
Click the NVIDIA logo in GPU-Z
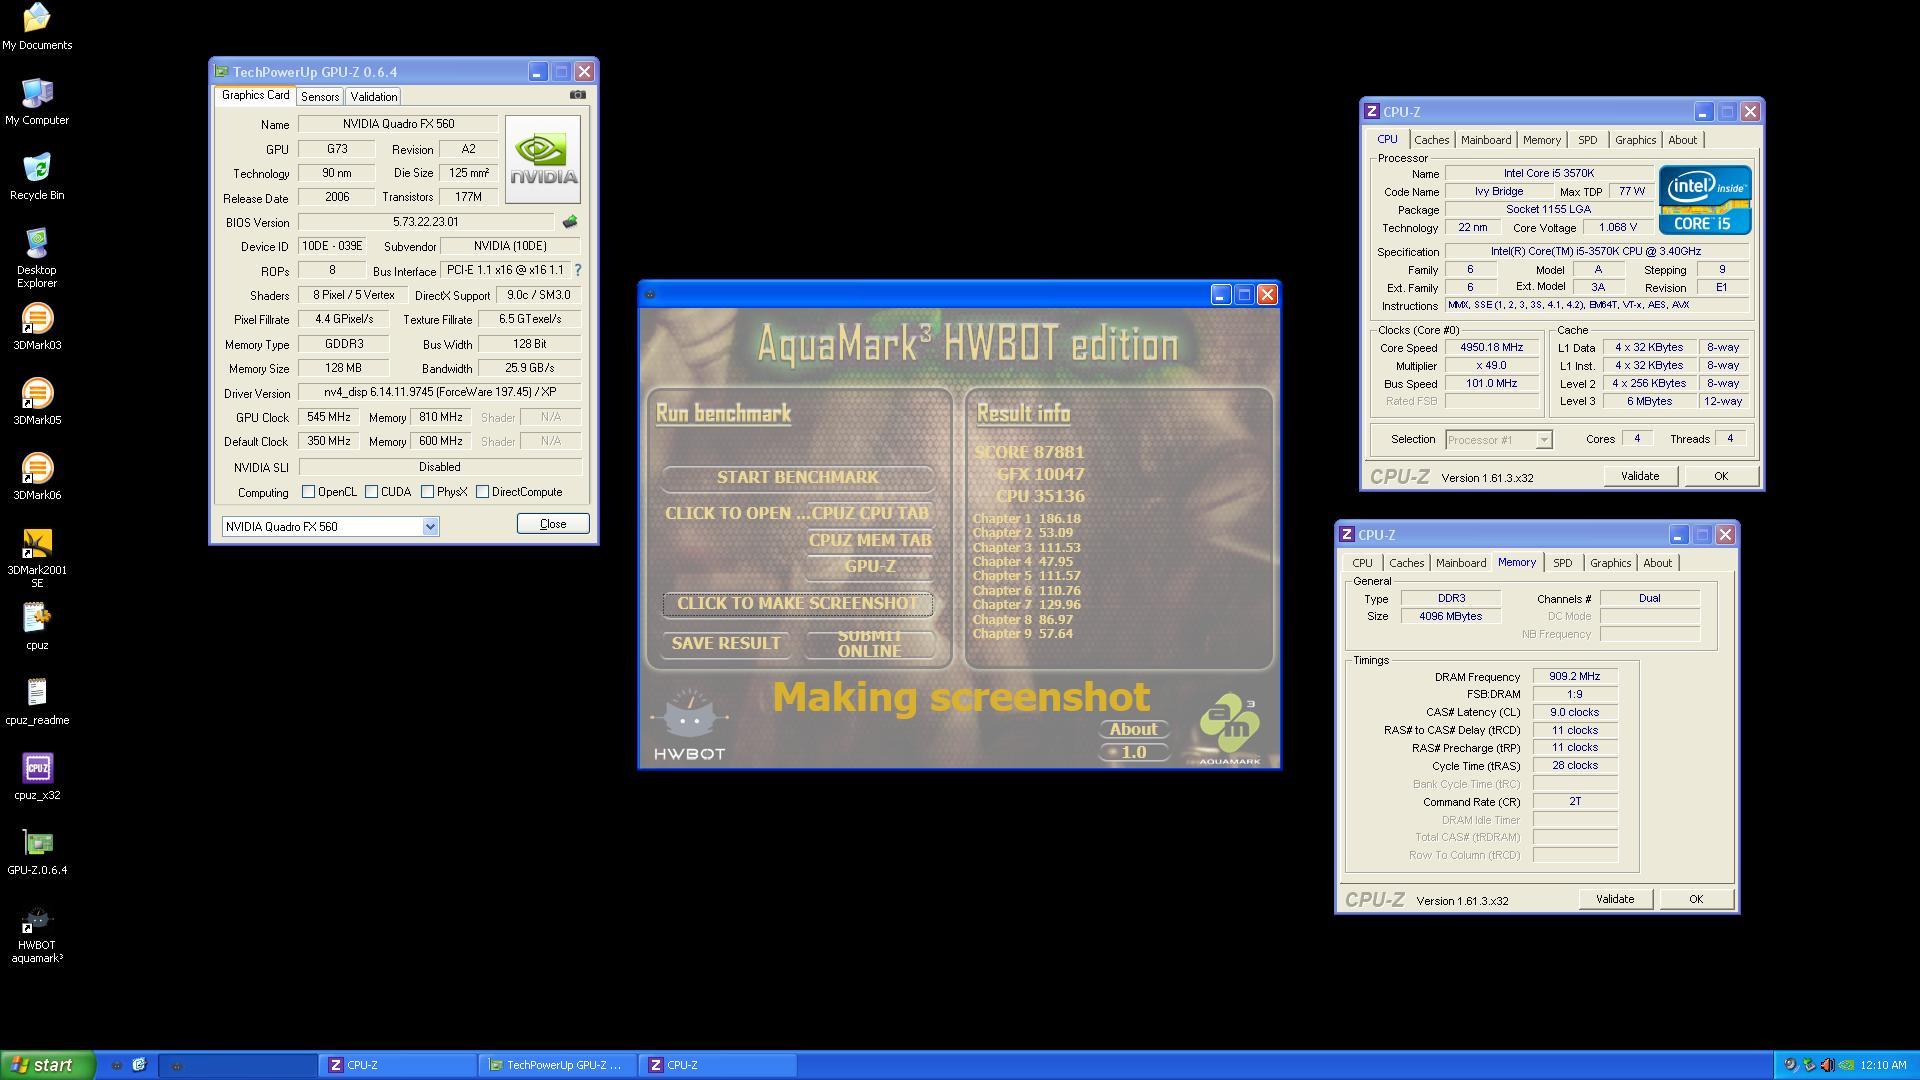click(x=542, y=160)
